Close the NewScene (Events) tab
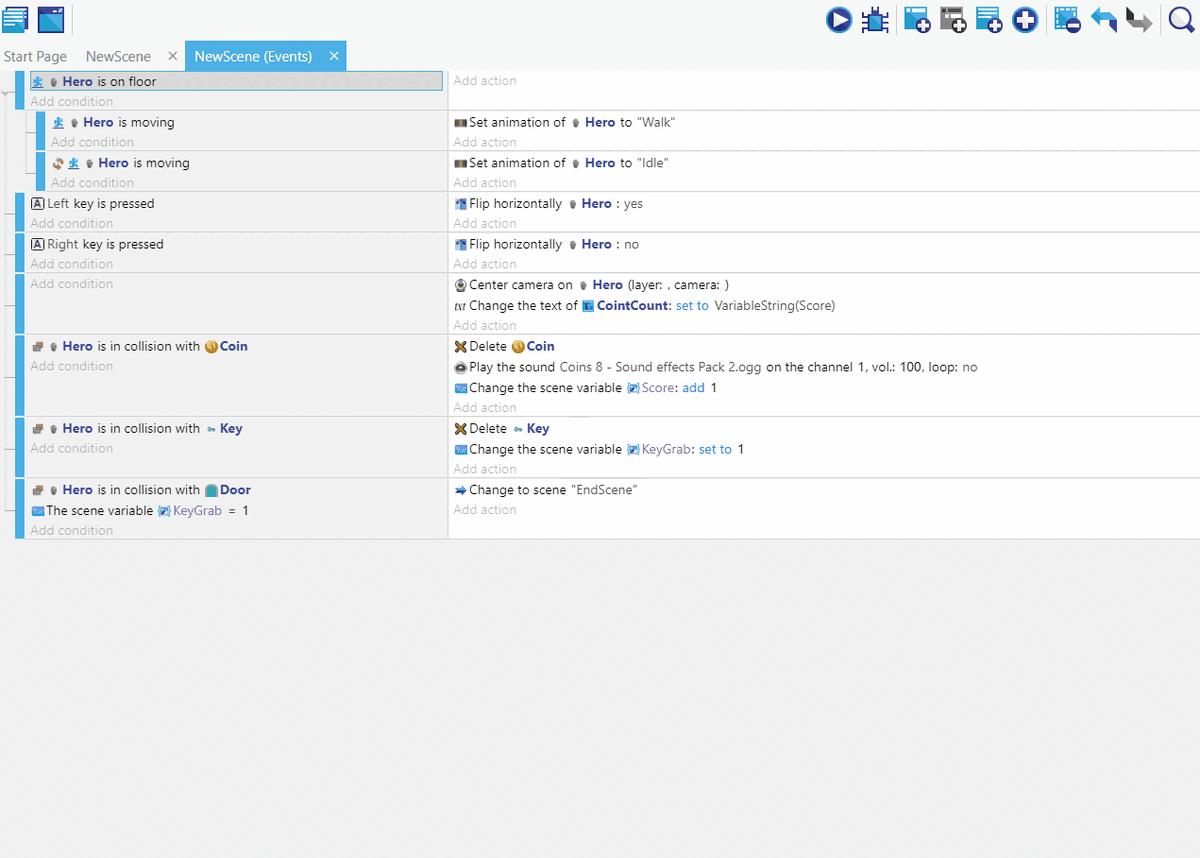 coord(334,57)
